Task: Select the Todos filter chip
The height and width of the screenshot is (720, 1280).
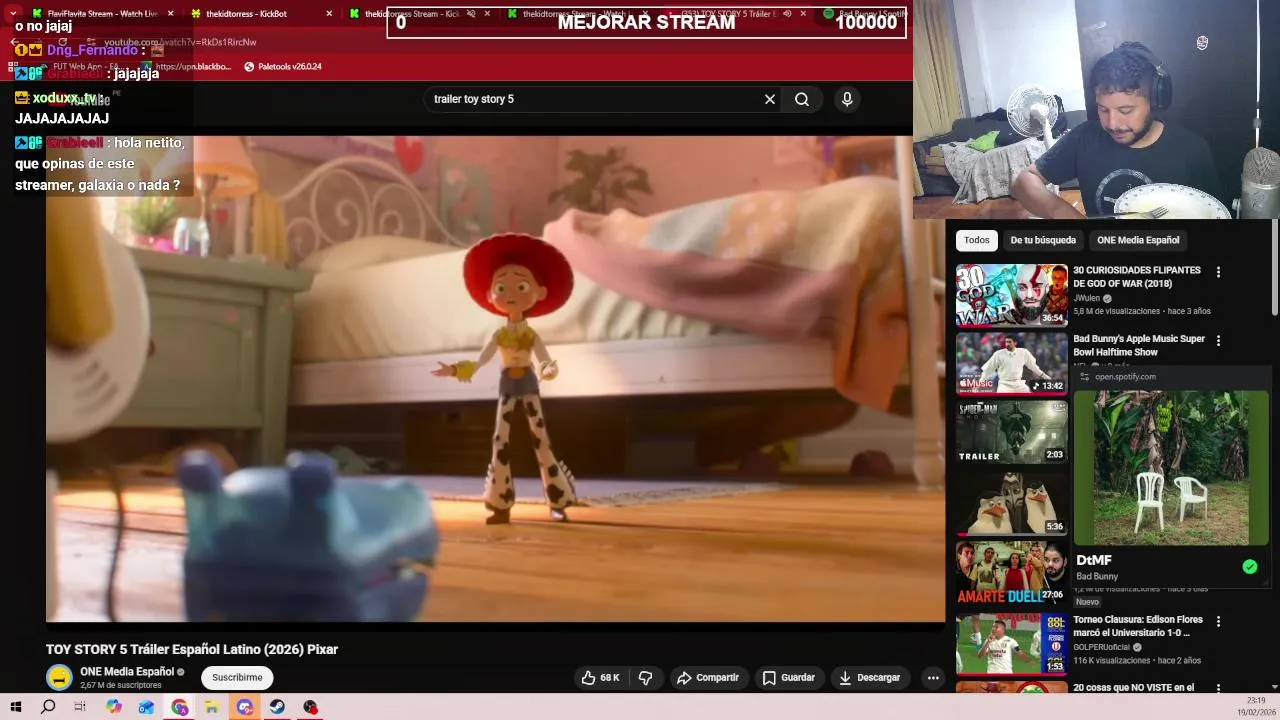Action: [977, 240]
